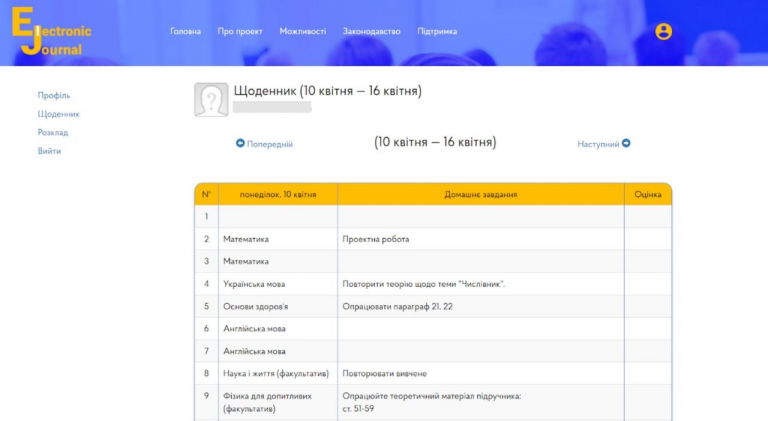Image resolution: width=768 pixels, height=421 pixels.
Task: Click Вийти to log out
Action: [x=49, y=151]
